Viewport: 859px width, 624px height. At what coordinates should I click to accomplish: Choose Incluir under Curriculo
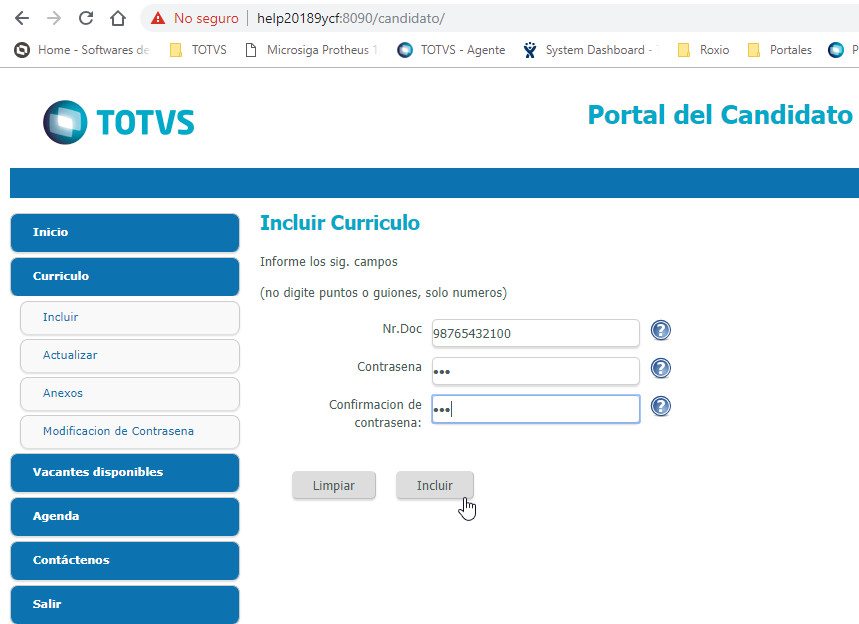point(130,317)
